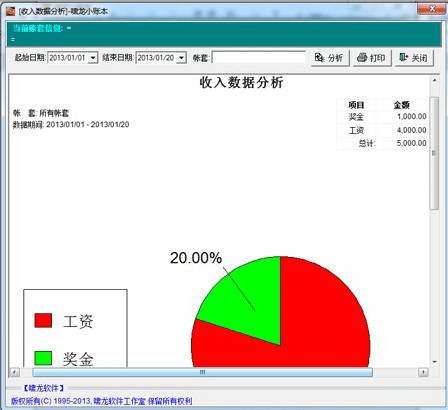Viewport: 448px width, 410px height.
Task: Click the 打印 (print) button
Action: click(x=372, y=58)
